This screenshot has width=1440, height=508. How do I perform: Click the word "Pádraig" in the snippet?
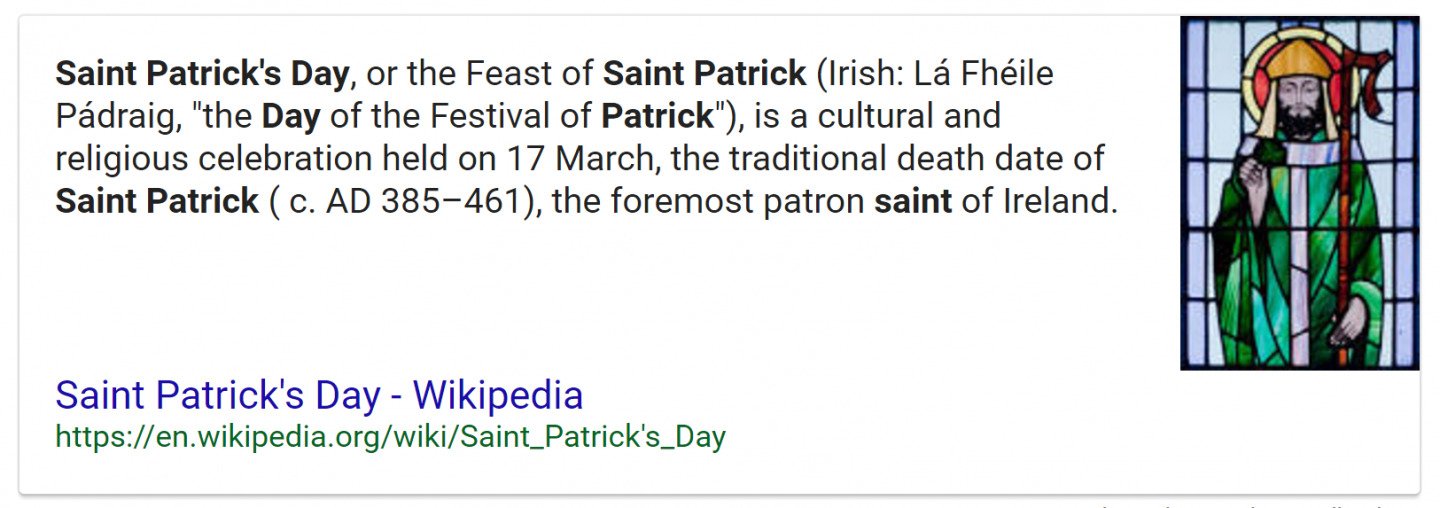click(x=118, y=117)
